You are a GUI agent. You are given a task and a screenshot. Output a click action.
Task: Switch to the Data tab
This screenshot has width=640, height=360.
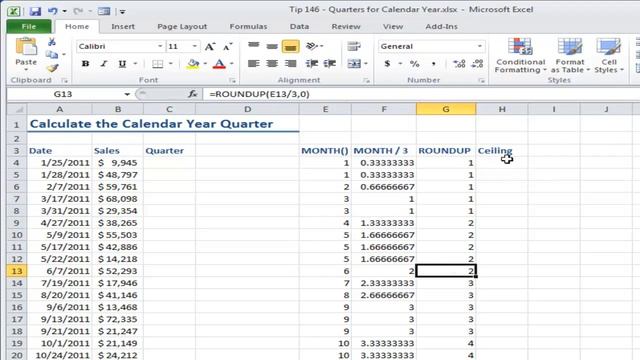[x=299, y=27]
